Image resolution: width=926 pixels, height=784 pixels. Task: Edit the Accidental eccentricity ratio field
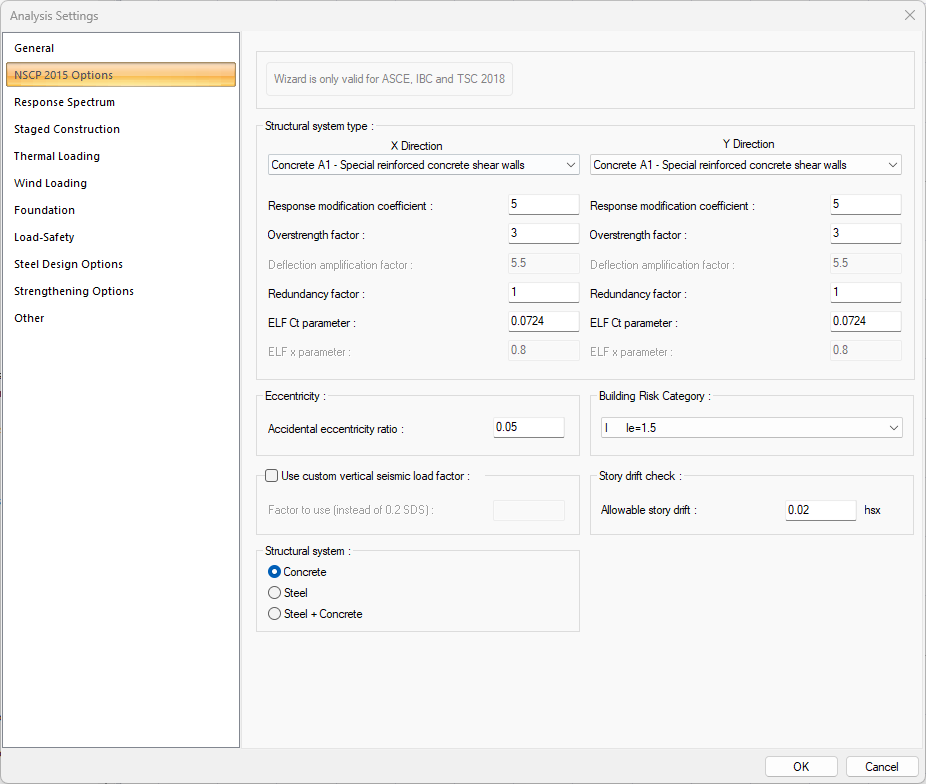(529, 428)
